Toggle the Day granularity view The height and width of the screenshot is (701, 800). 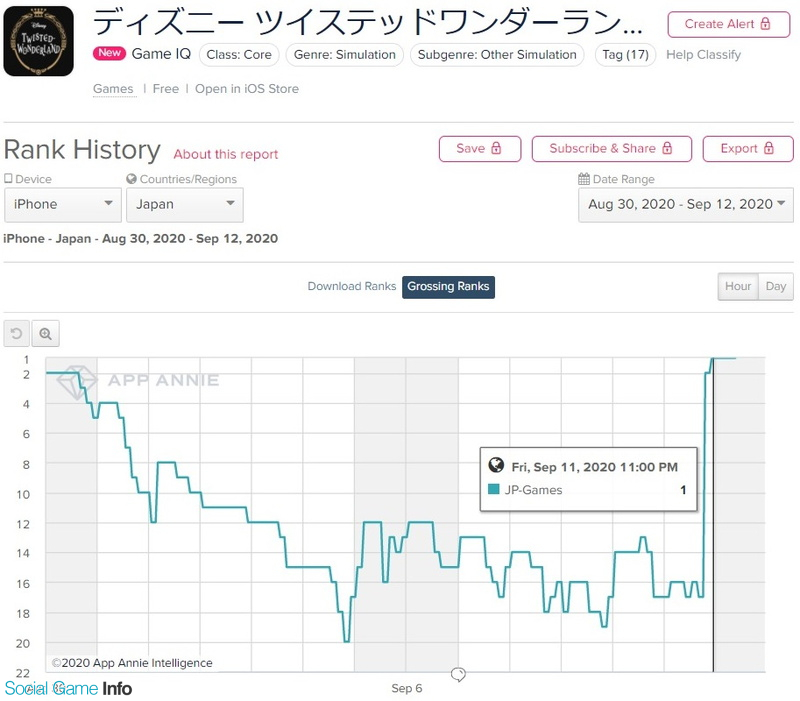775,286
